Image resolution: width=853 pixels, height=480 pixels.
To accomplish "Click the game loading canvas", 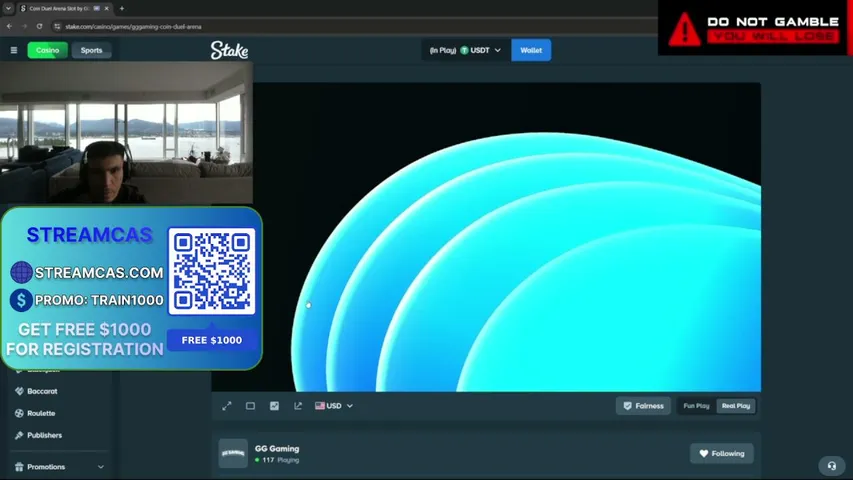I will click(507, 237).
